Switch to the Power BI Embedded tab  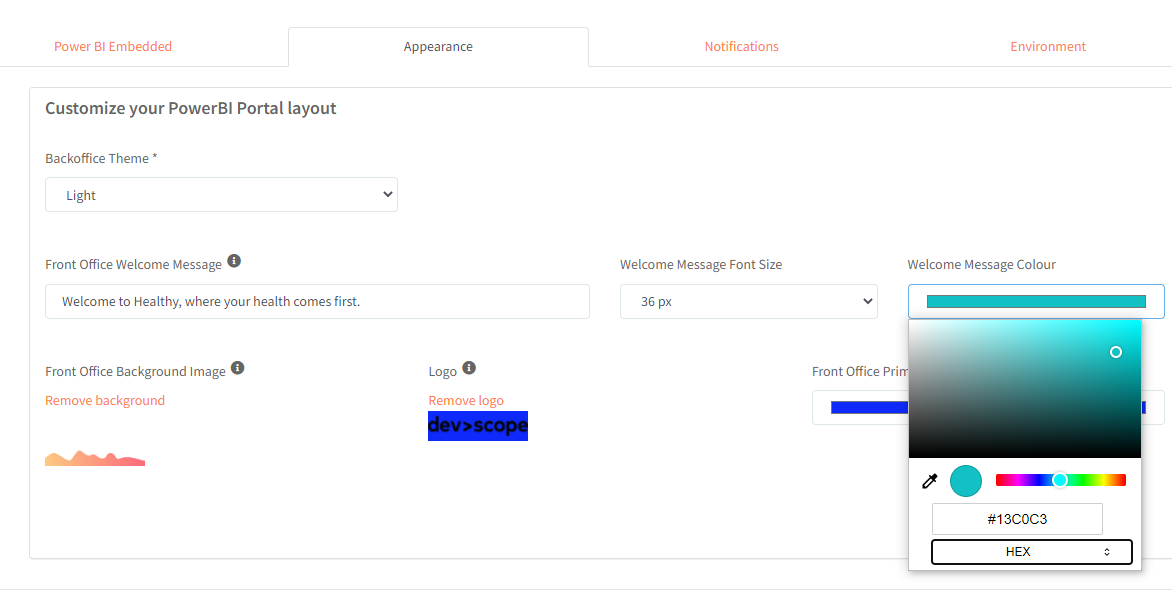pyautogui.click(x=113, y=46)
